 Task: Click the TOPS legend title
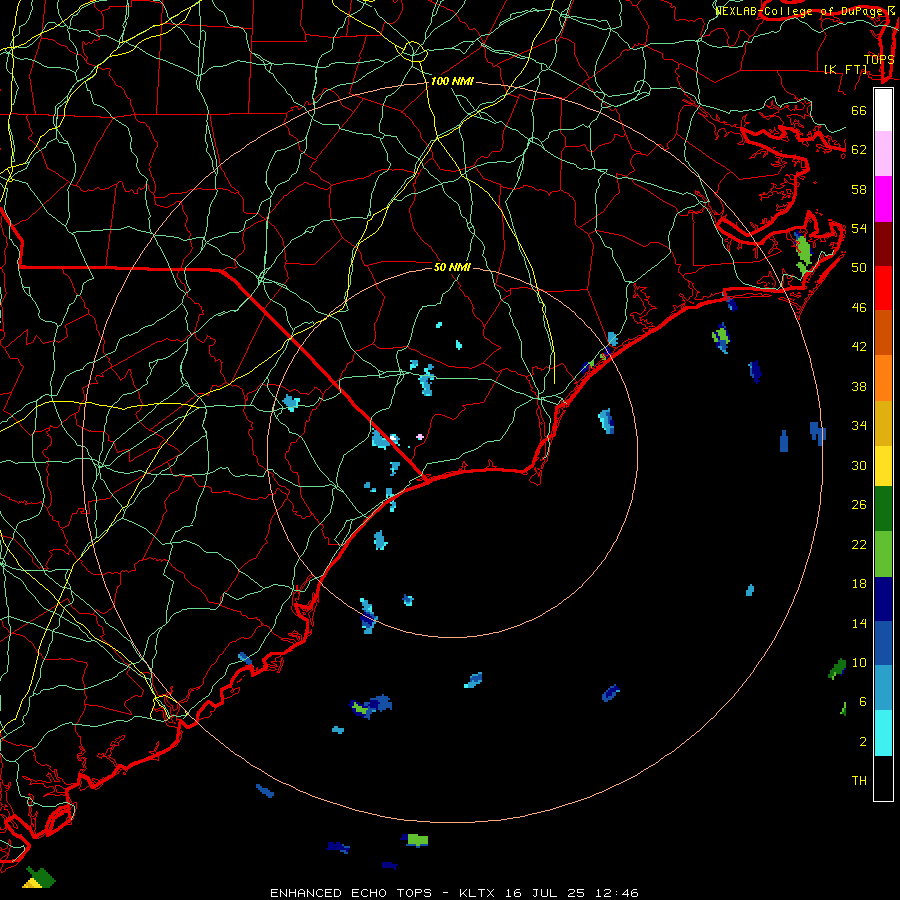[879, 59]
